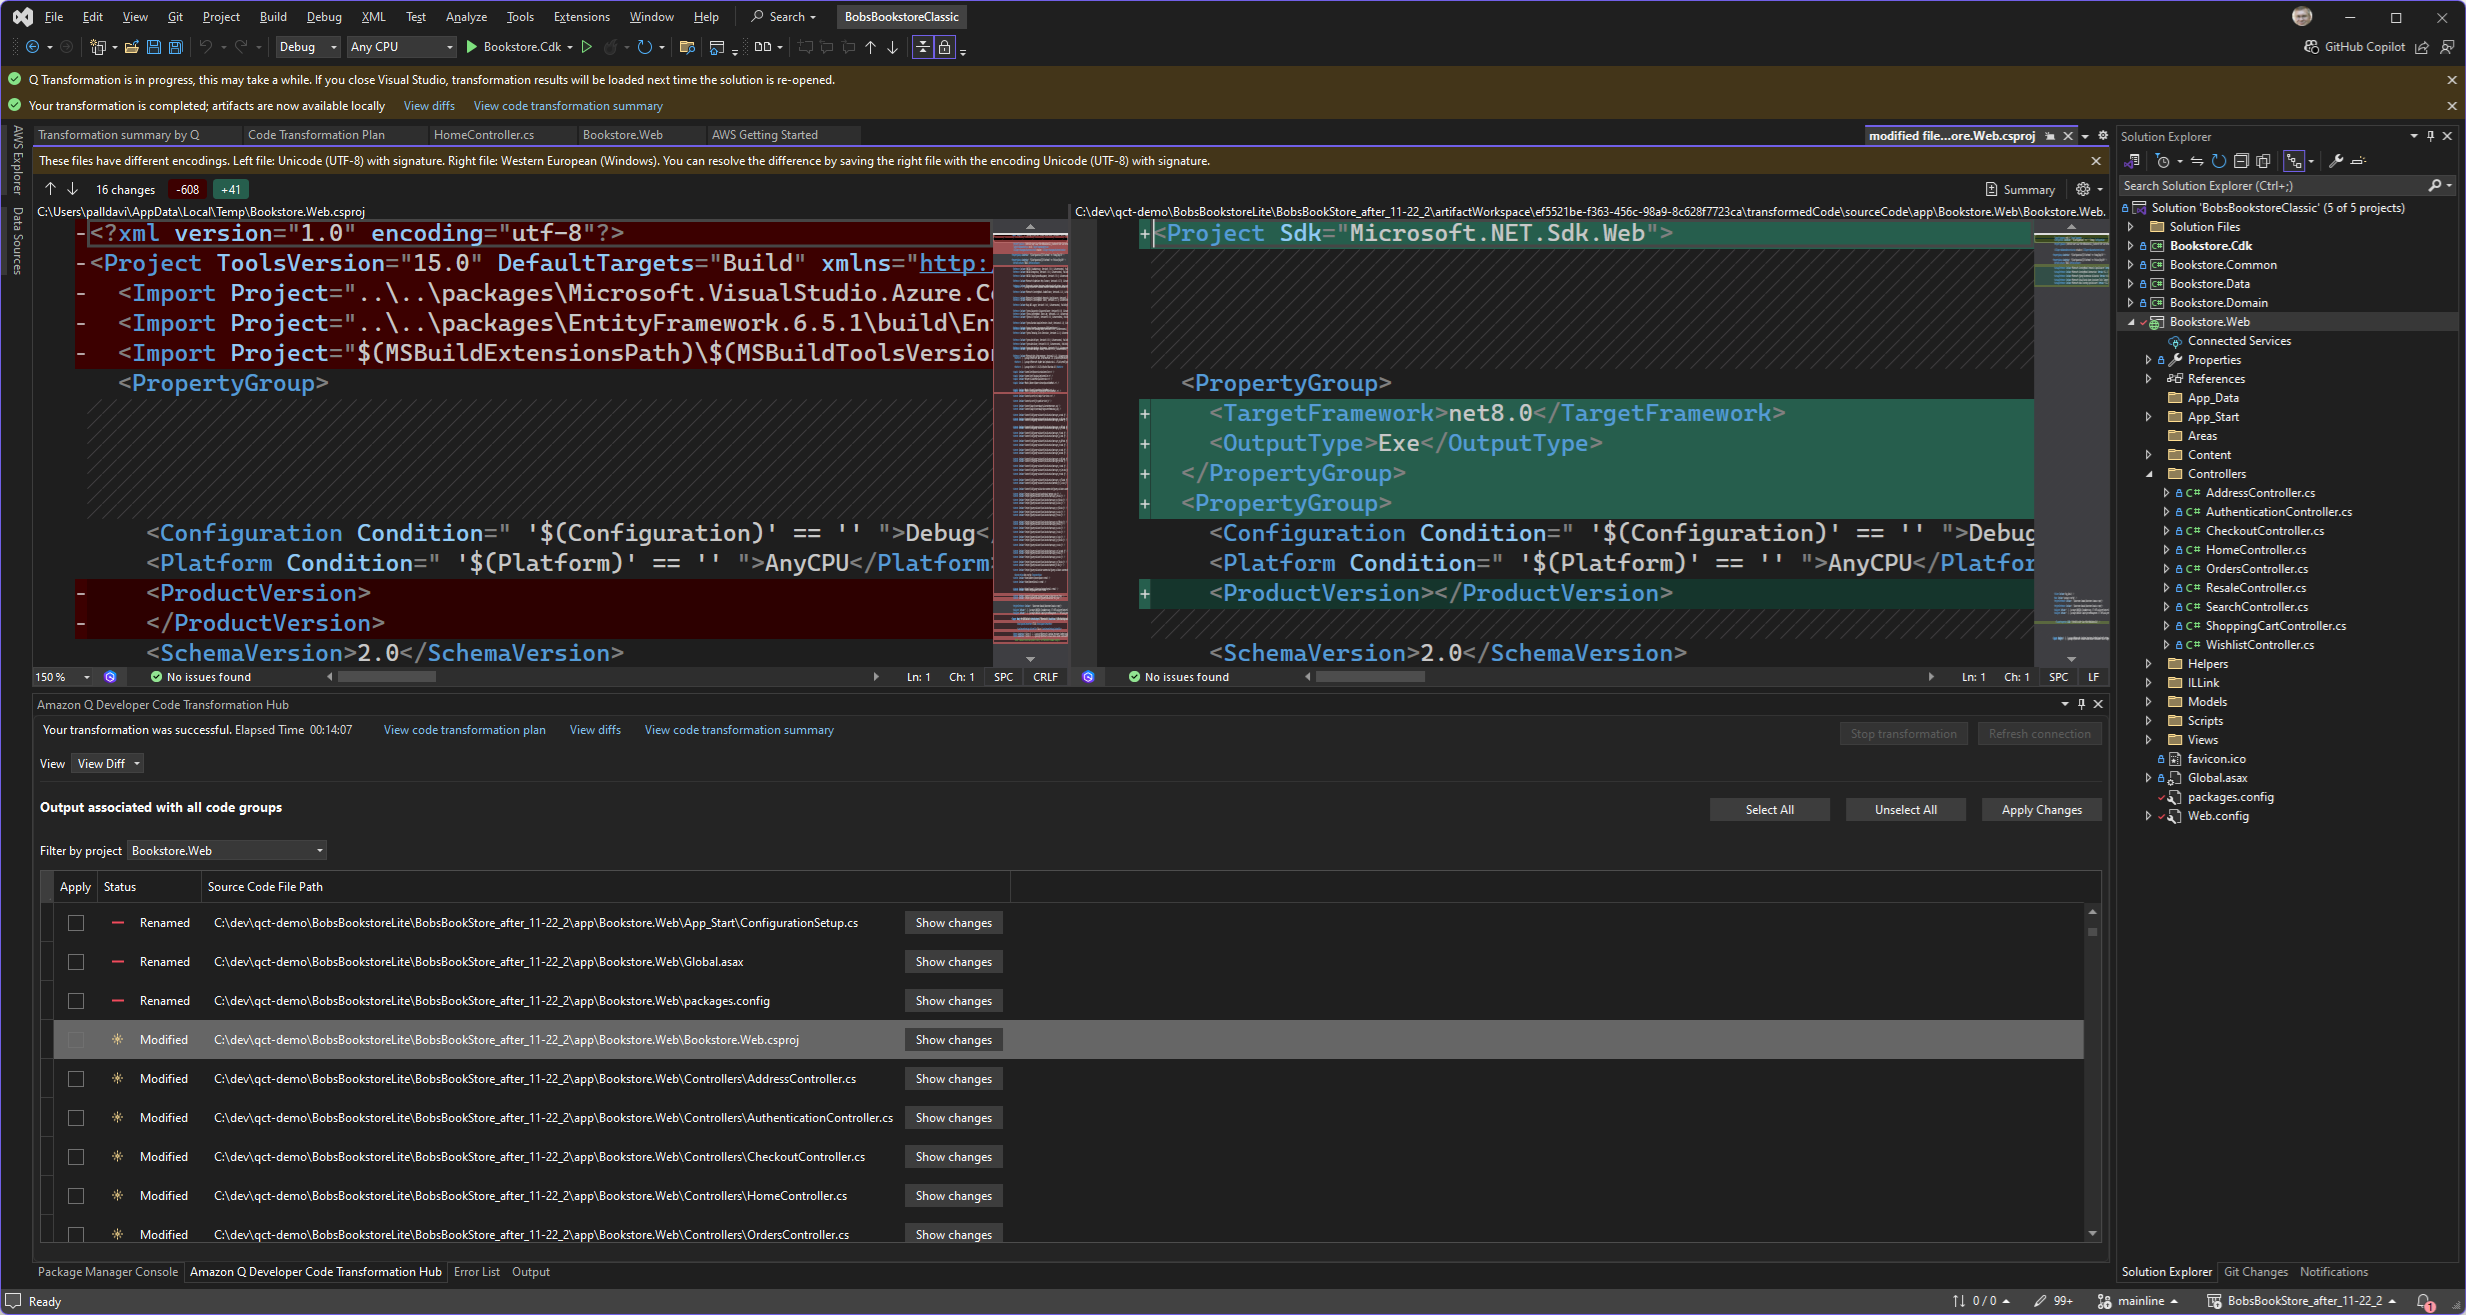
Task: Refresh the Solution Explorer
Action: click(2219, 160)
